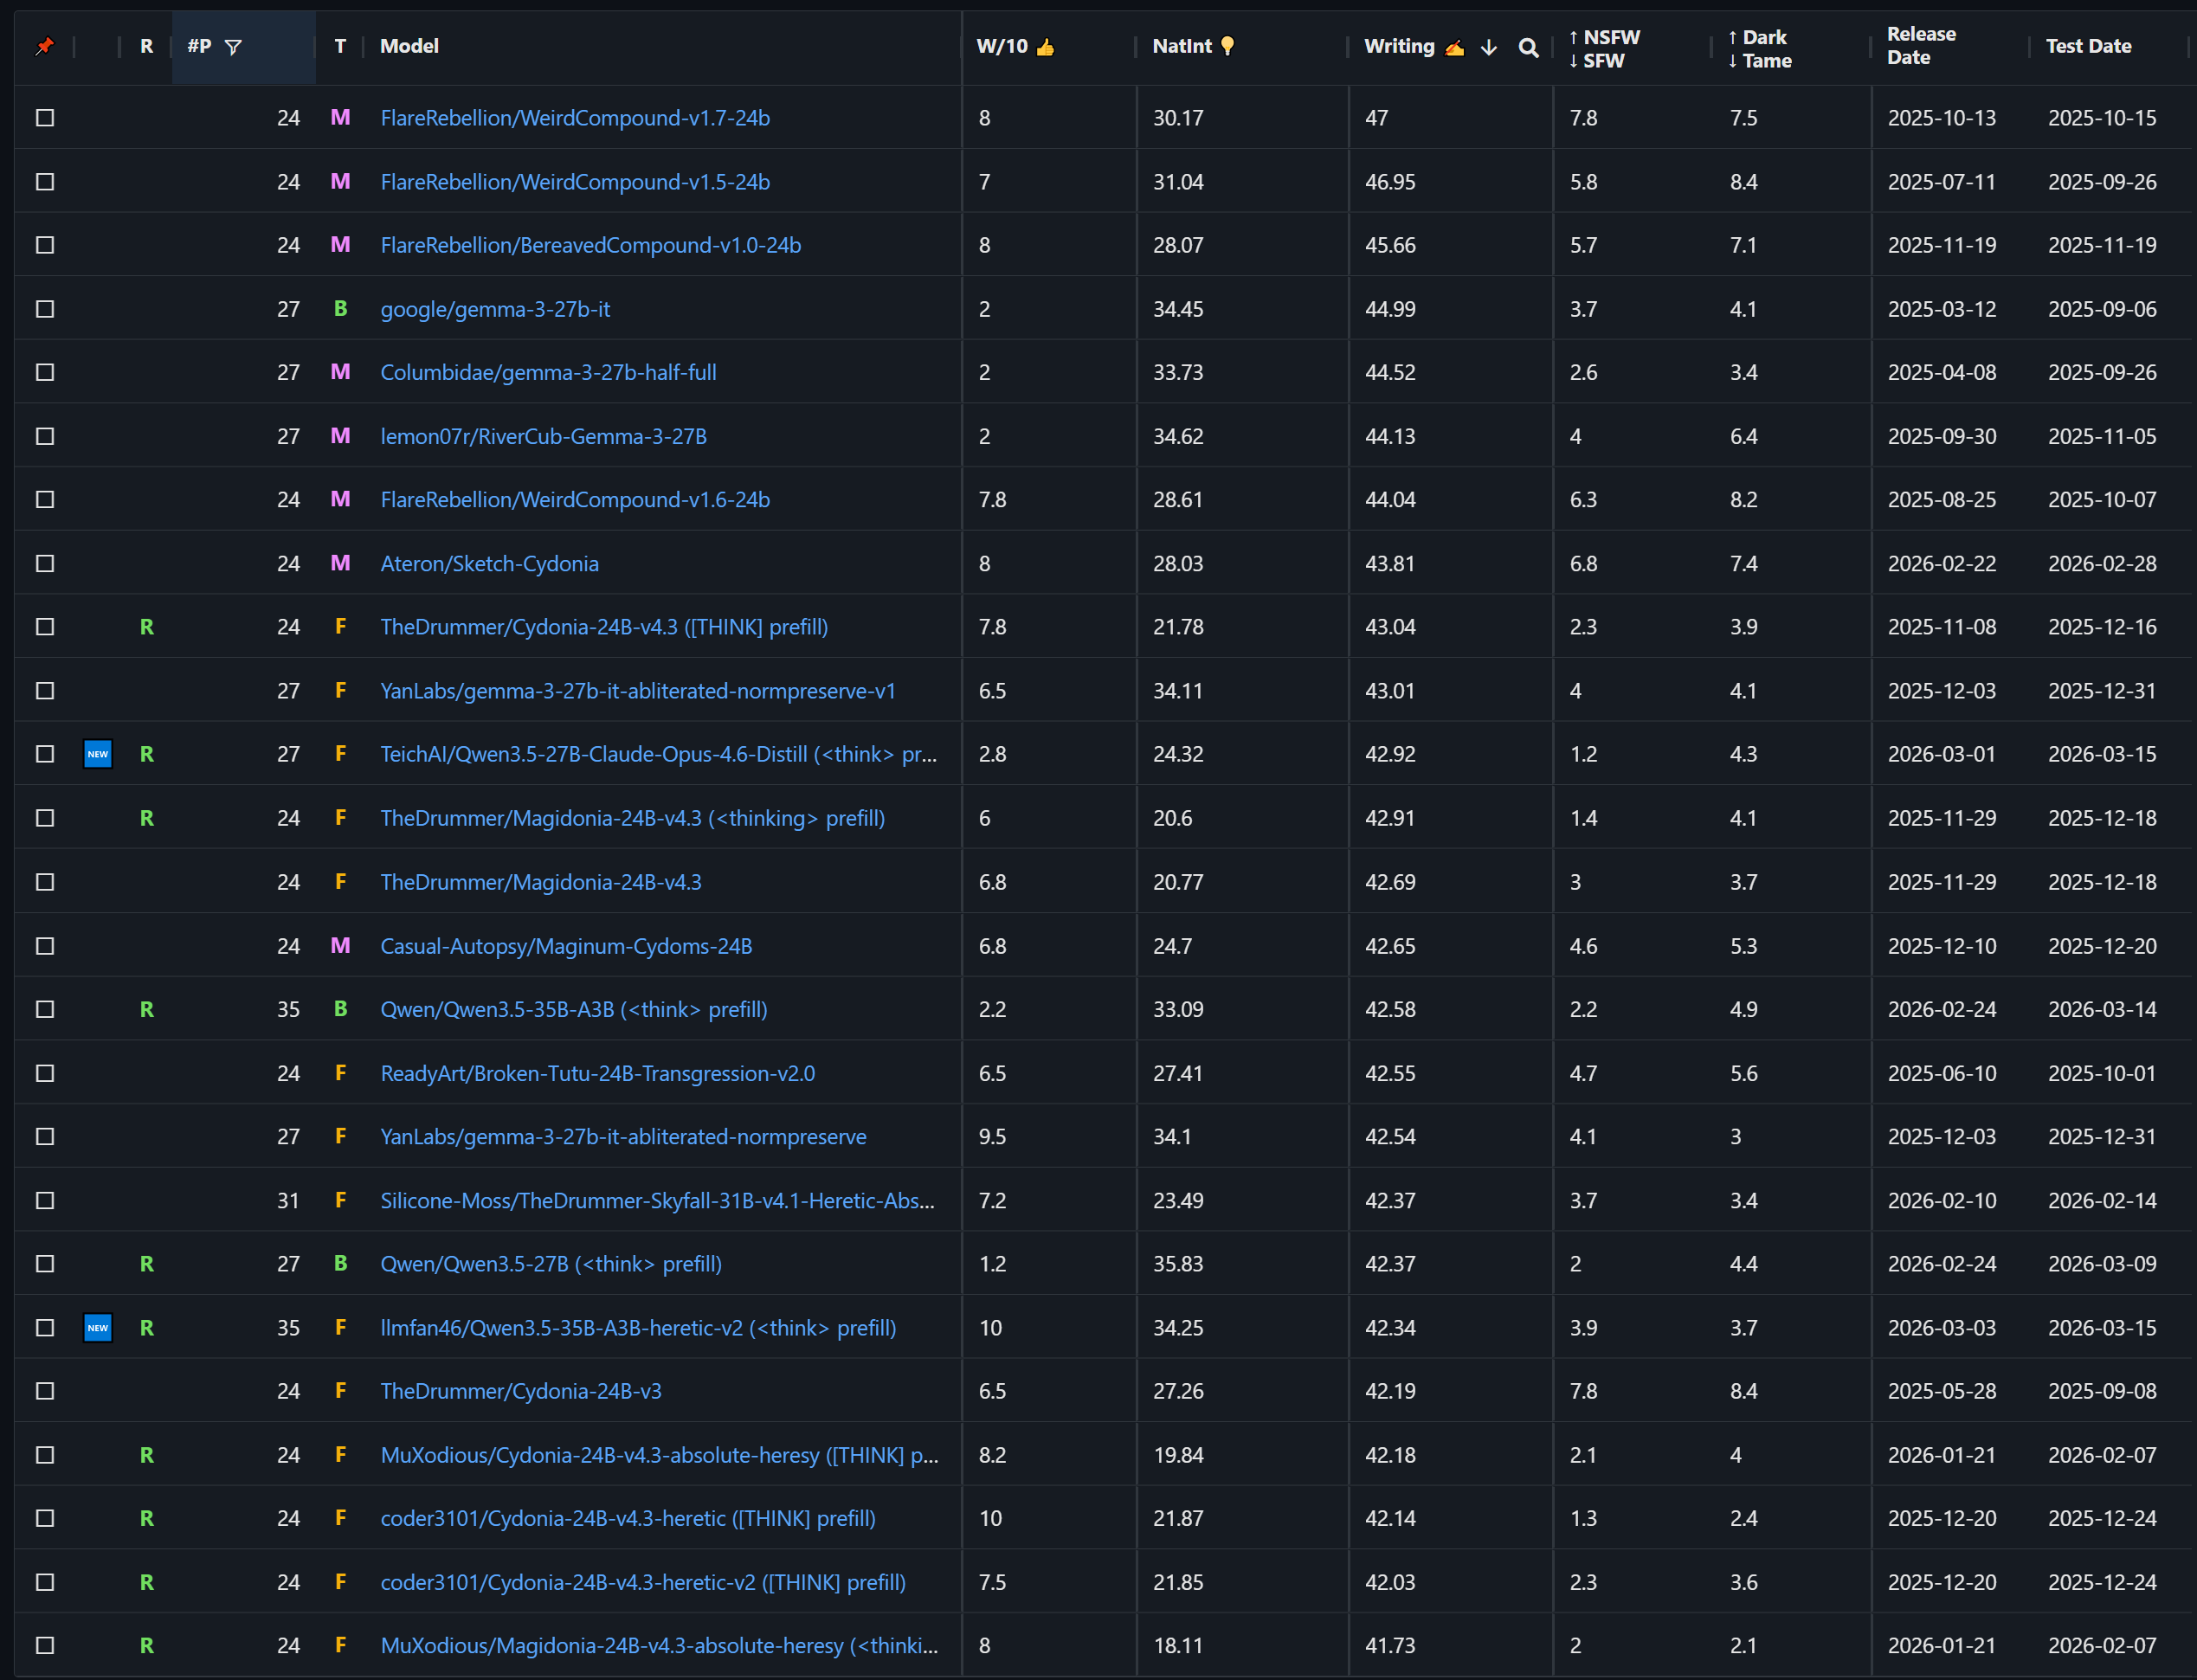Click W/10 value 9.5

(992, 1137)
